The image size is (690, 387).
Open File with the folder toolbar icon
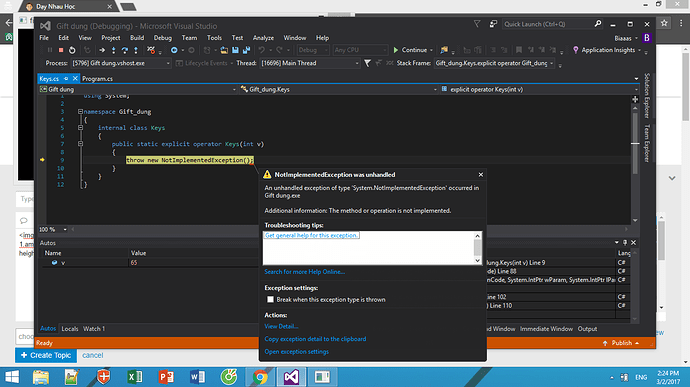pyautogui.click(x=224, y=50)
